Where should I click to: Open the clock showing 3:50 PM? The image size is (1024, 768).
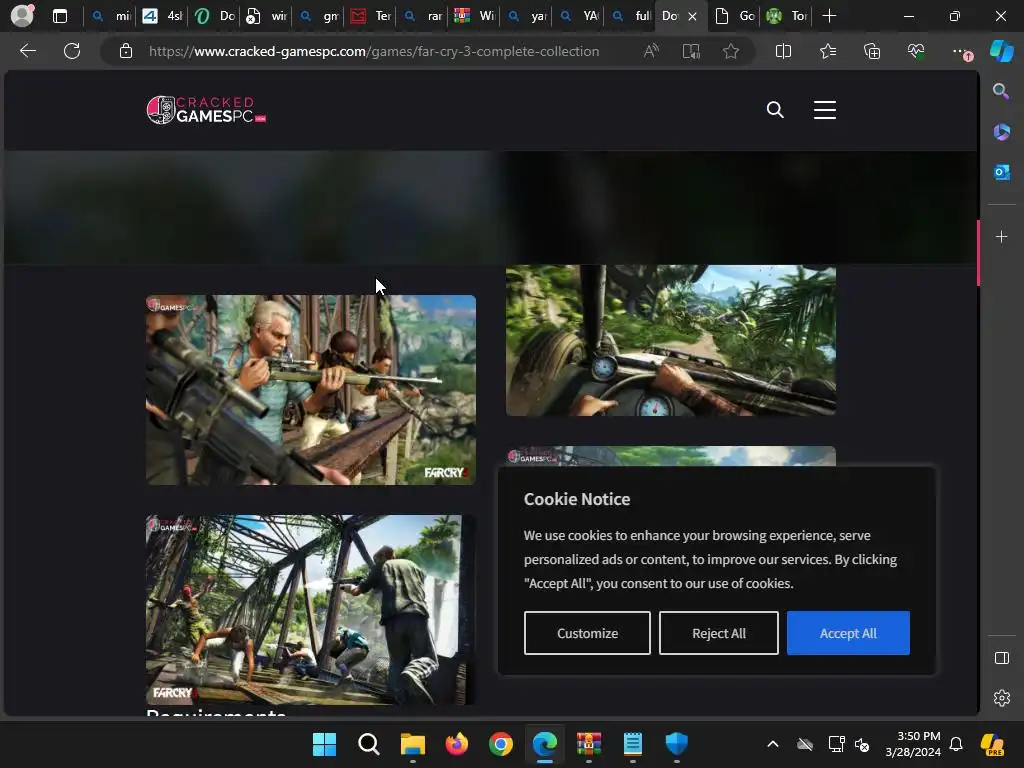pyautogui.click(x=913, y=744)
